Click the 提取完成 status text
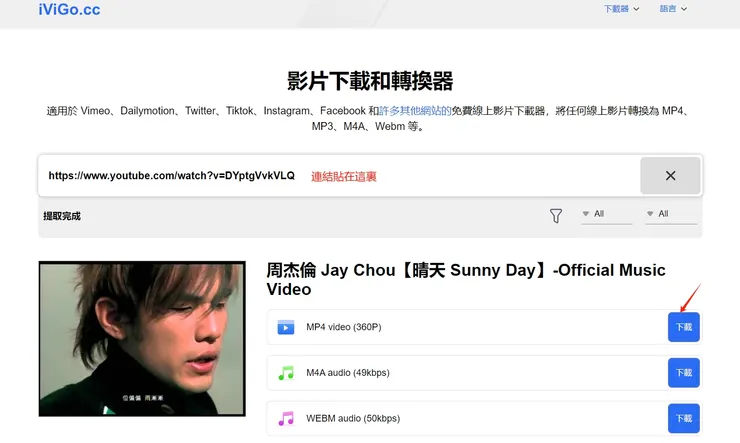The width and height of the screenshot is (740, 443). pyautogui.click(x=62, y=216)
